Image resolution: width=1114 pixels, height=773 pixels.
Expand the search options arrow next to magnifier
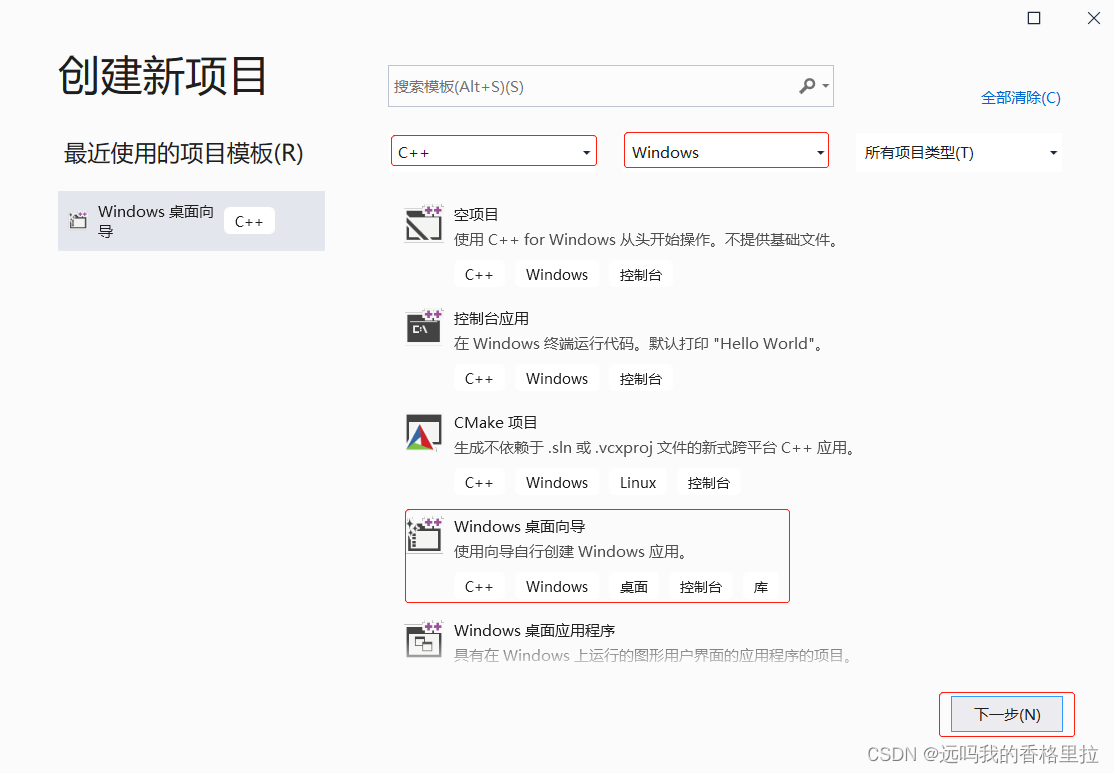[826, 86]
